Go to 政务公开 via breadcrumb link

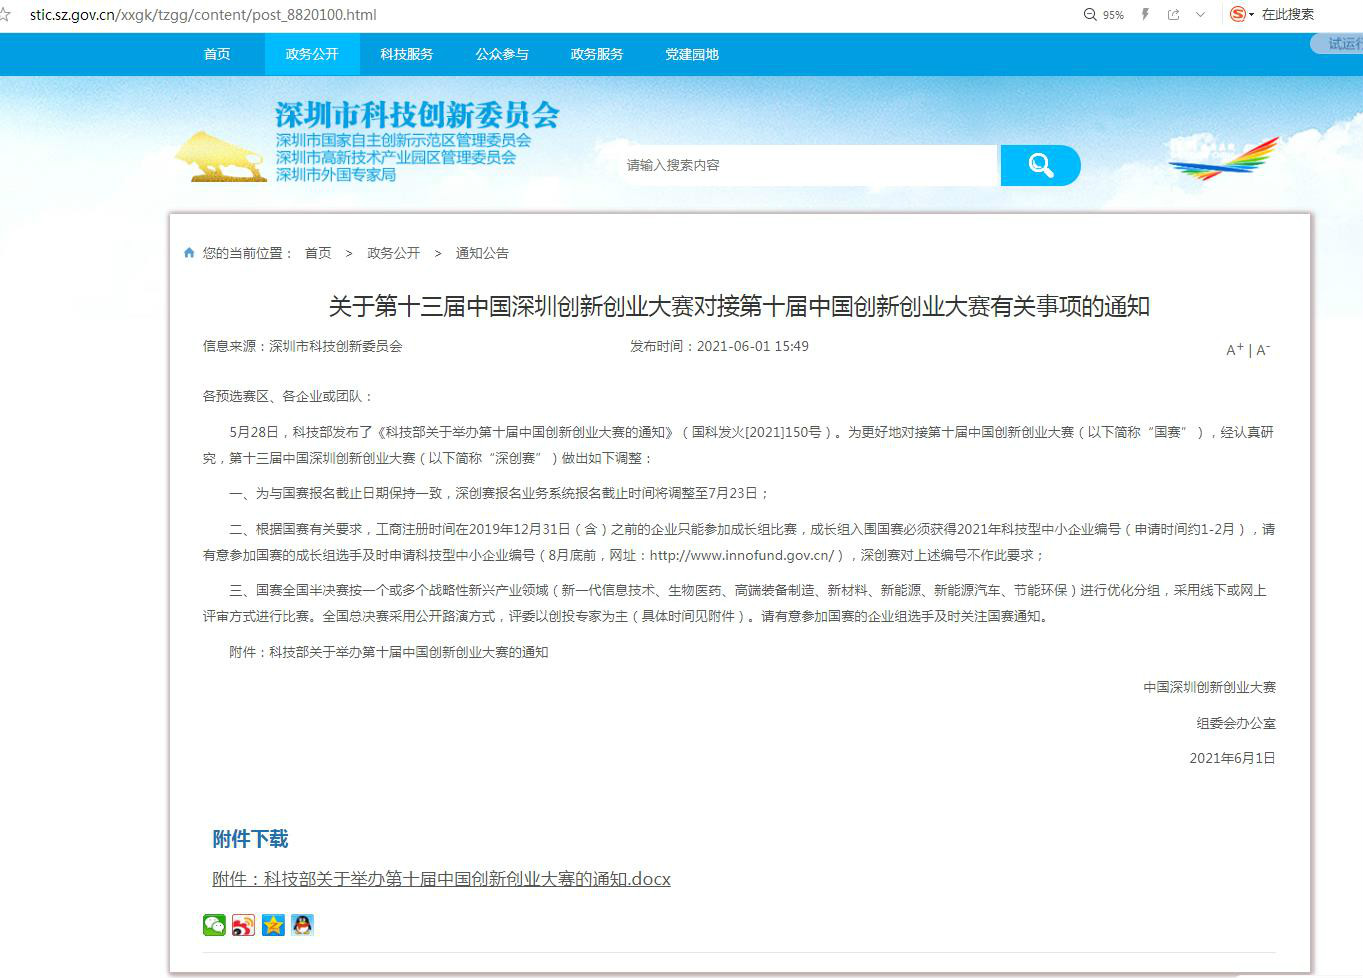[x=394, y=253]
